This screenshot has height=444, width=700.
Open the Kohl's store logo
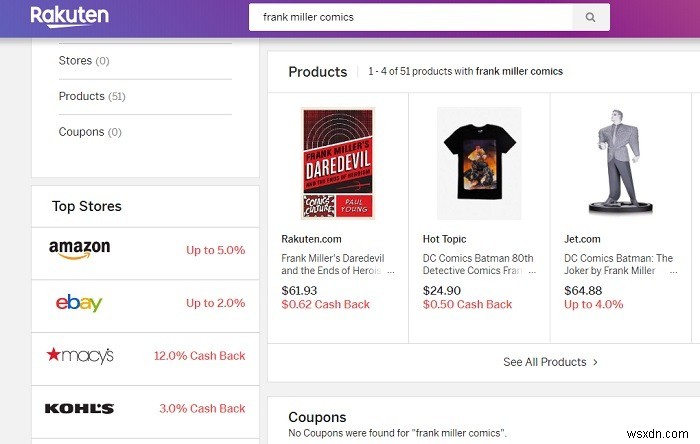[79, 408]
